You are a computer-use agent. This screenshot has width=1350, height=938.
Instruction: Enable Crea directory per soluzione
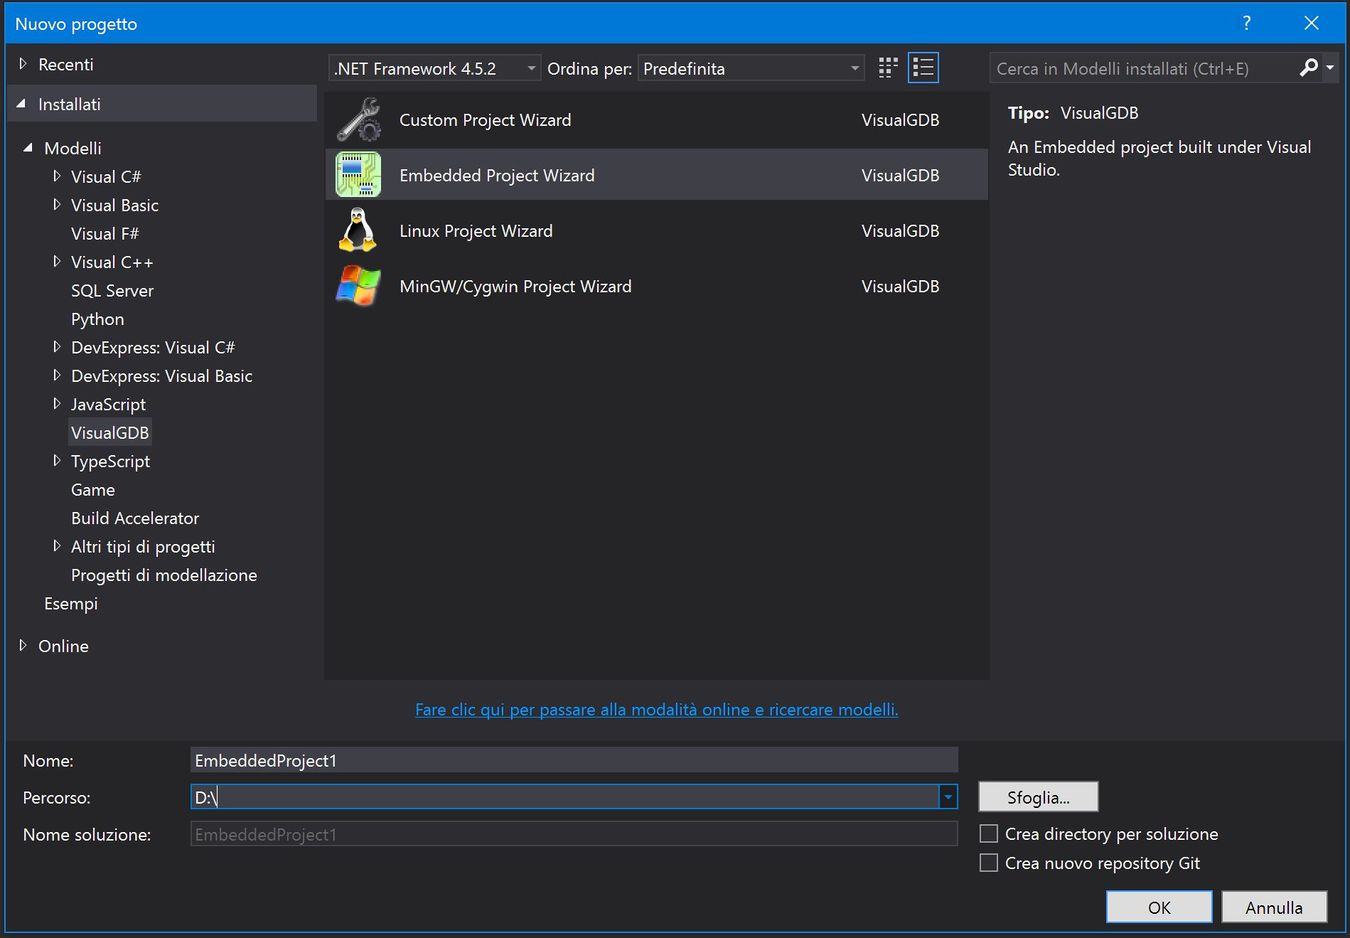(988, 833)
